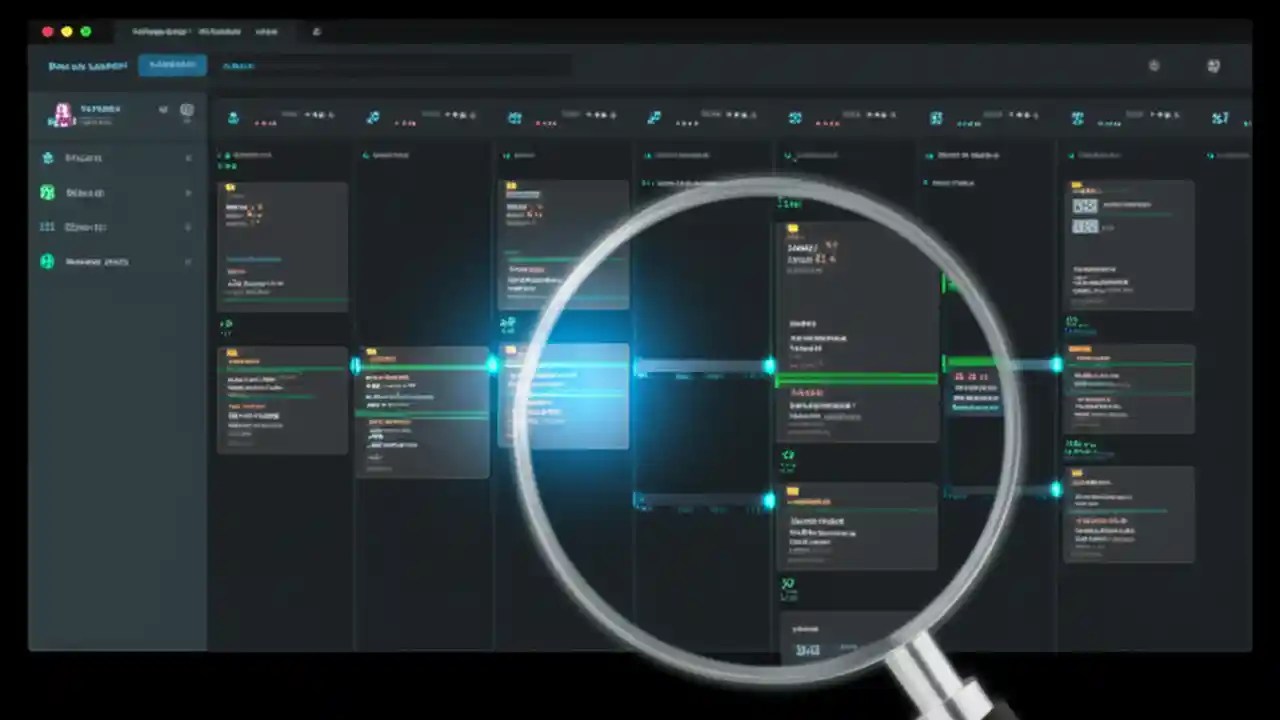Click the settings icon at the sidebar top right
Viewport: 1280px width, 720px height.
pos(187,110)
